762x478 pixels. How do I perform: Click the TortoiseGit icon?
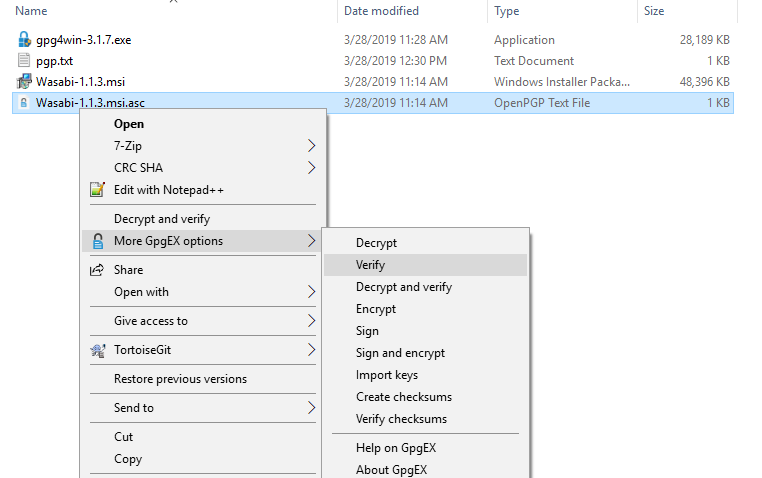(x=97, y=350)
